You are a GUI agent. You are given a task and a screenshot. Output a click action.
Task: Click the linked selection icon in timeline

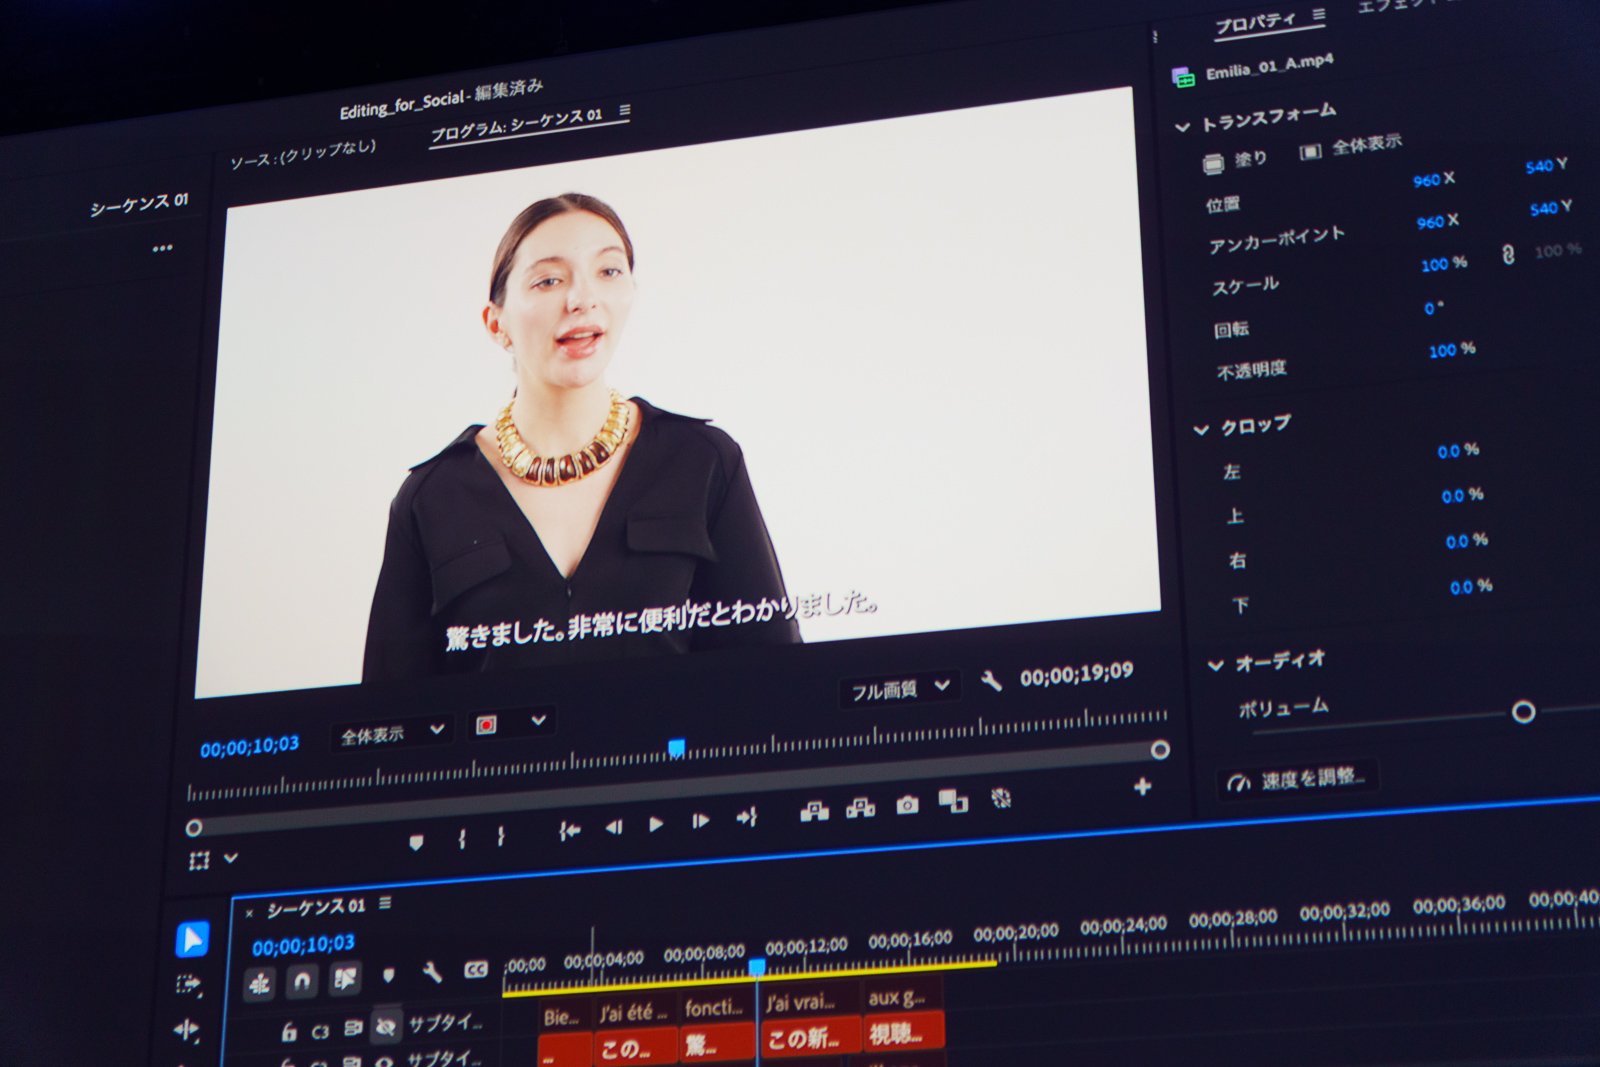point(259,981)
